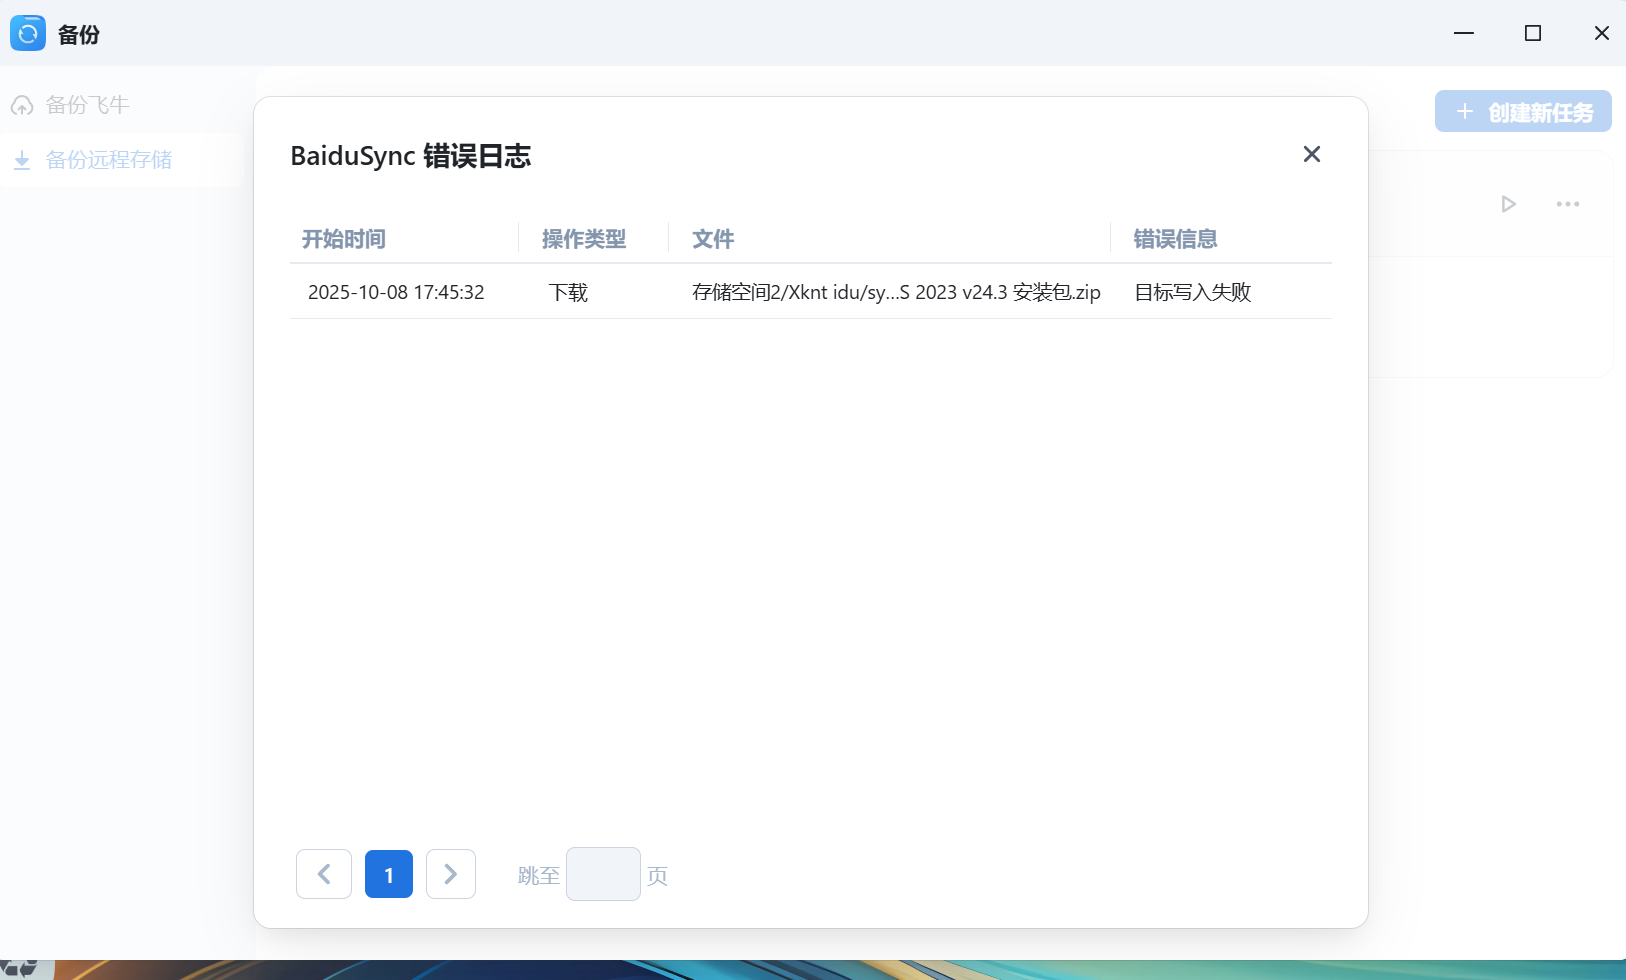Viewport: 1626px width, 980px height.
Task: Click the 开始时间 column header
Action: coord(344,239)
